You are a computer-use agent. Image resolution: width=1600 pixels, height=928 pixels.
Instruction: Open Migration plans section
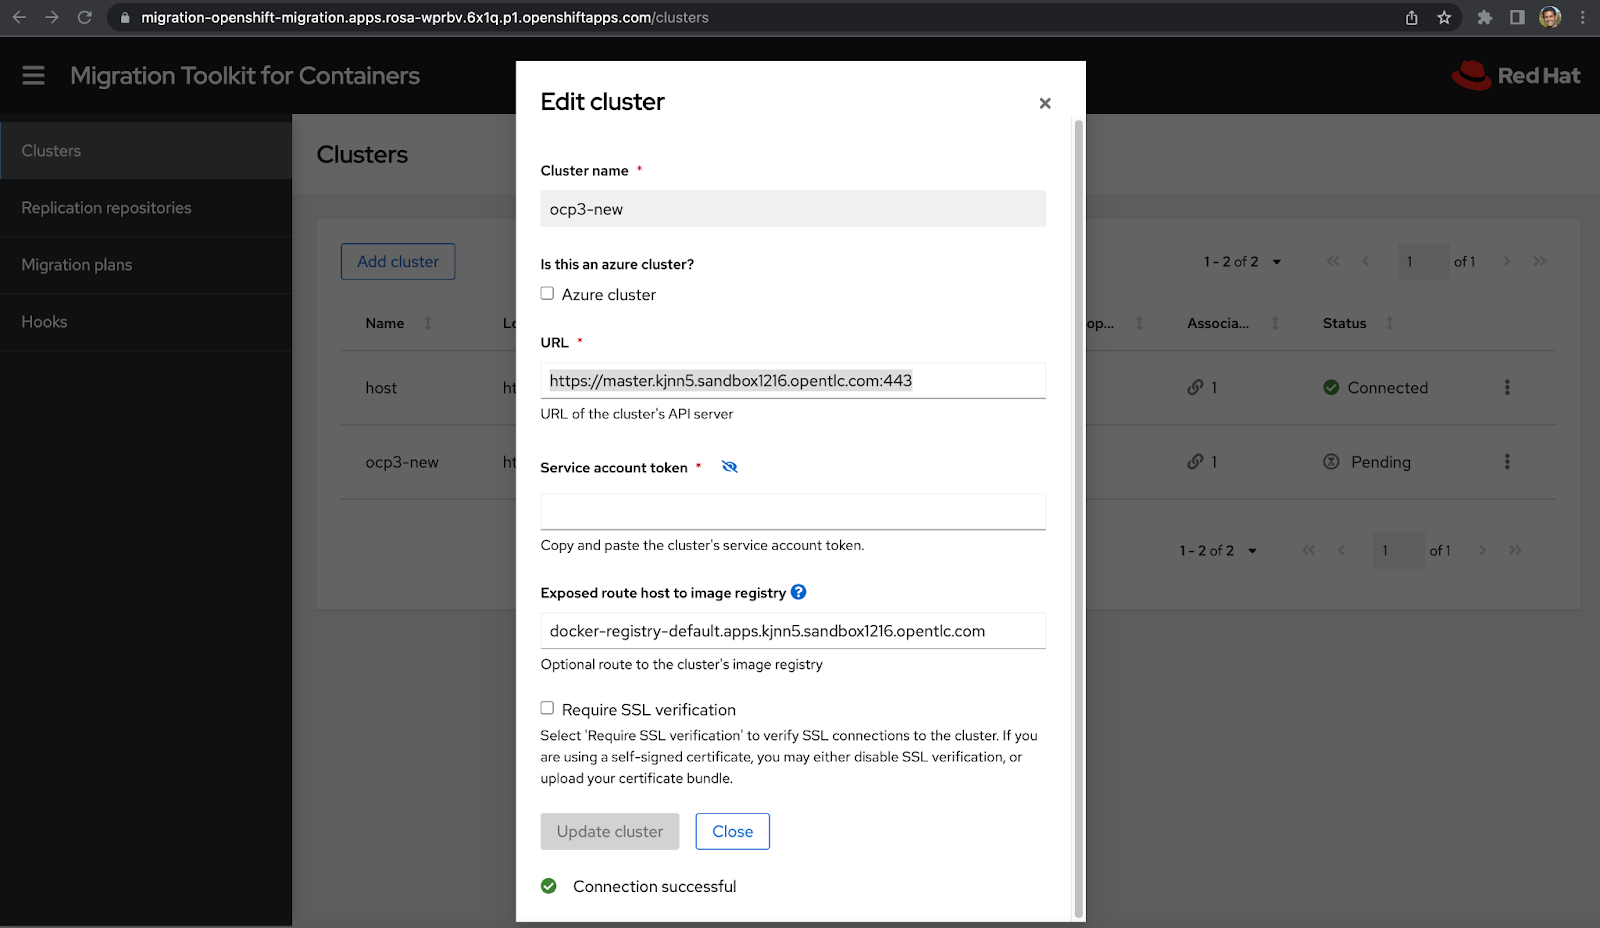[77, 265]
